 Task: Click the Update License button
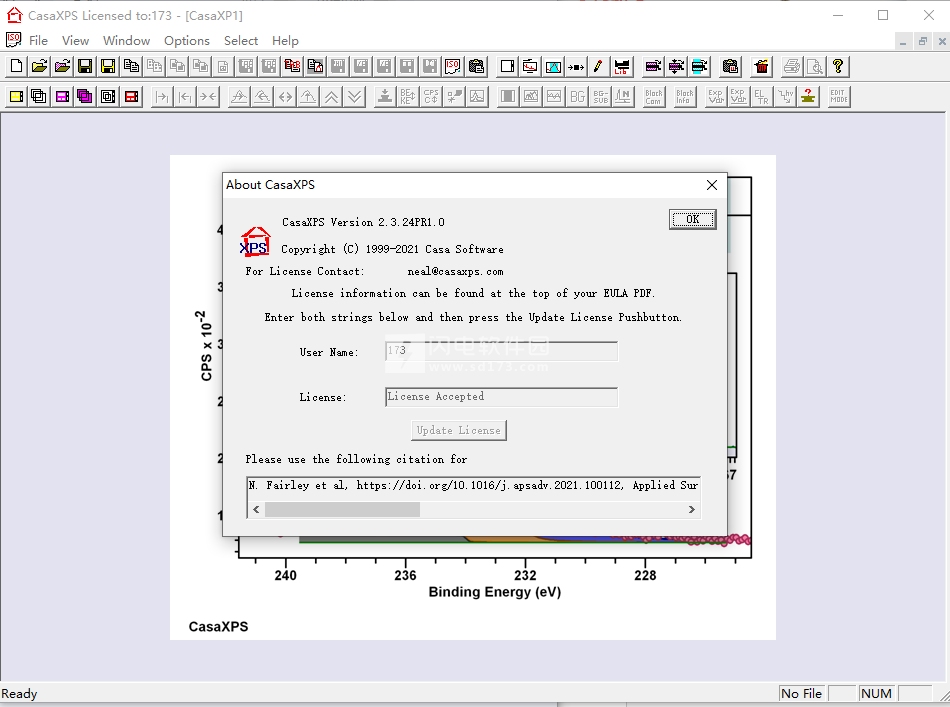click(x=459, y=430)
